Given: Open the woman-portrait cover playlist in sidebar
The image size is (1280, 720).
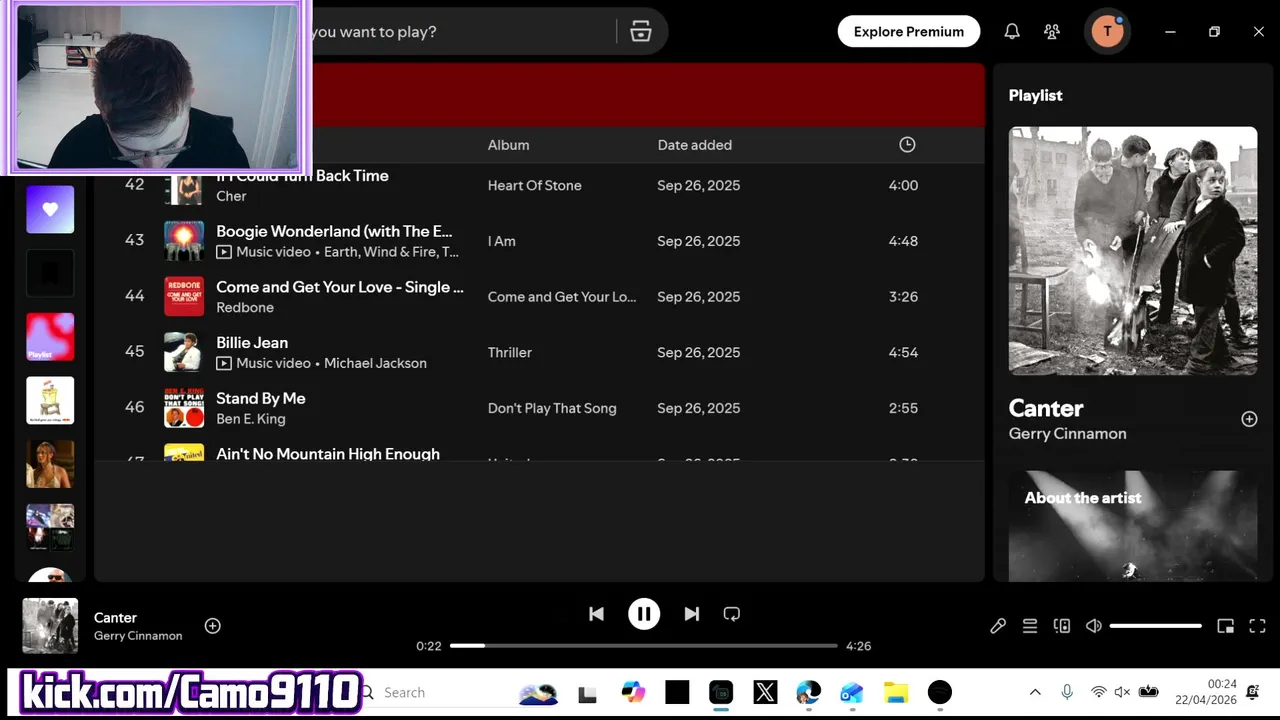Looking at the screenshot, I should 50,465.
